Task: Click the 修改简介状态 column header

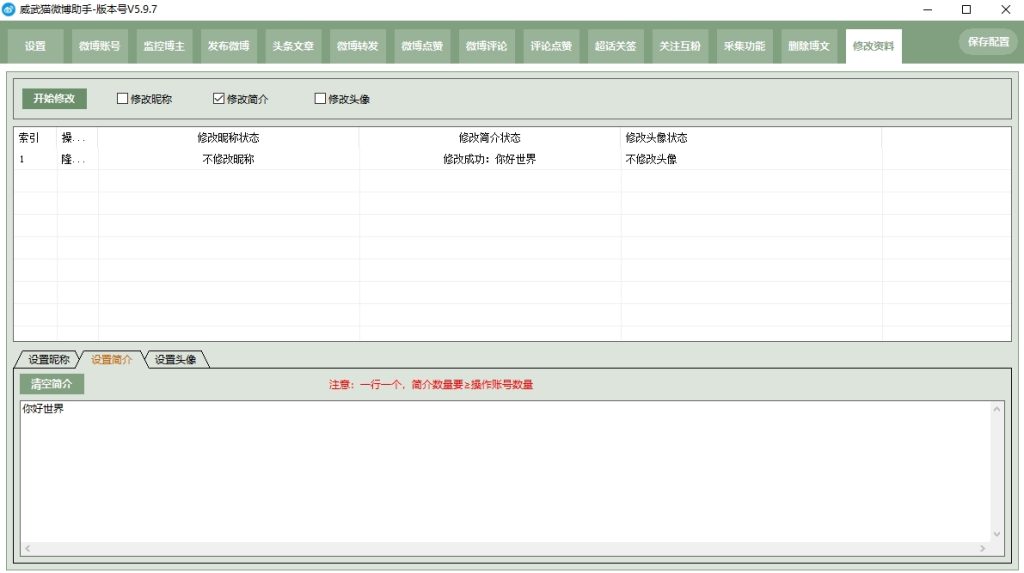Action: (x=489, y=138)
